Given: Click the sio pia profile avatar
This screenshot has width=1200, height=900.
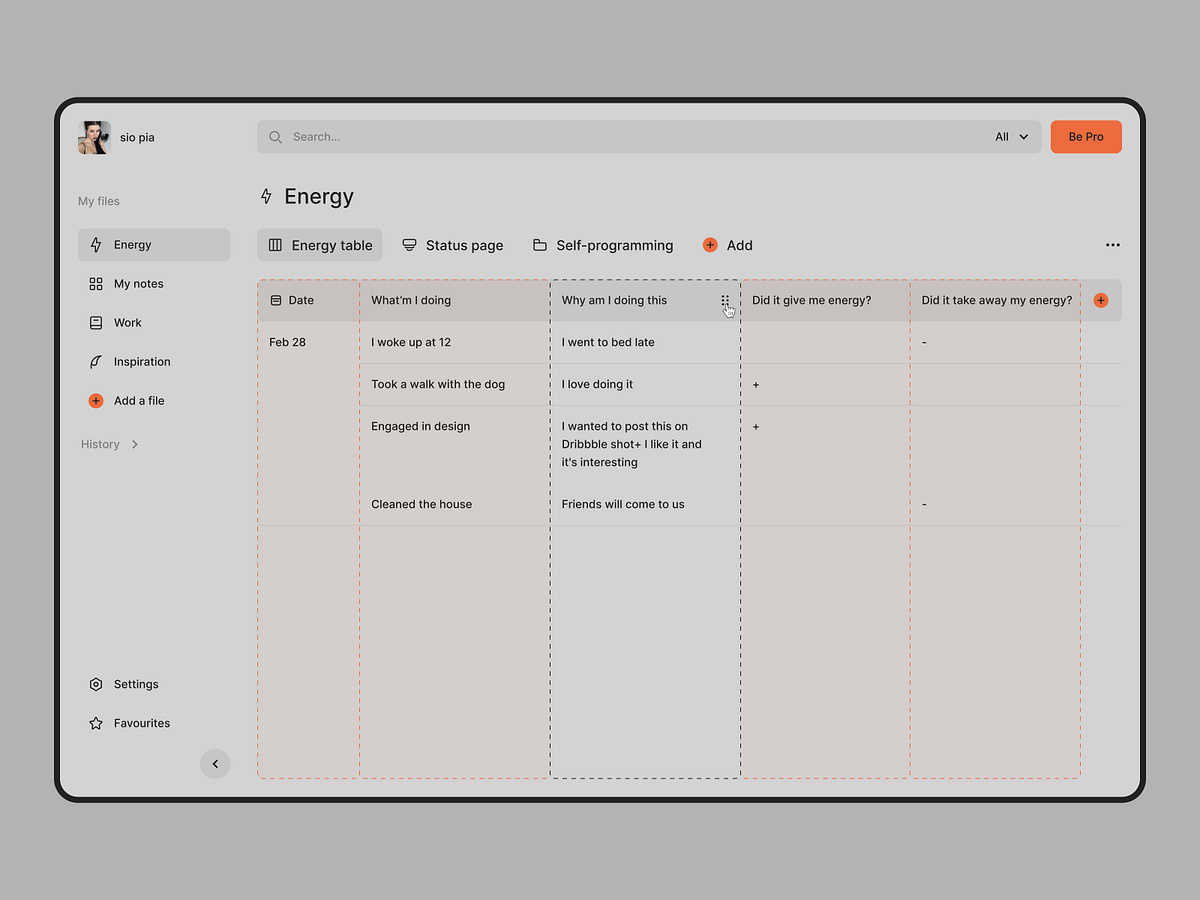Looking at the screenshot, I should point(94,138).
